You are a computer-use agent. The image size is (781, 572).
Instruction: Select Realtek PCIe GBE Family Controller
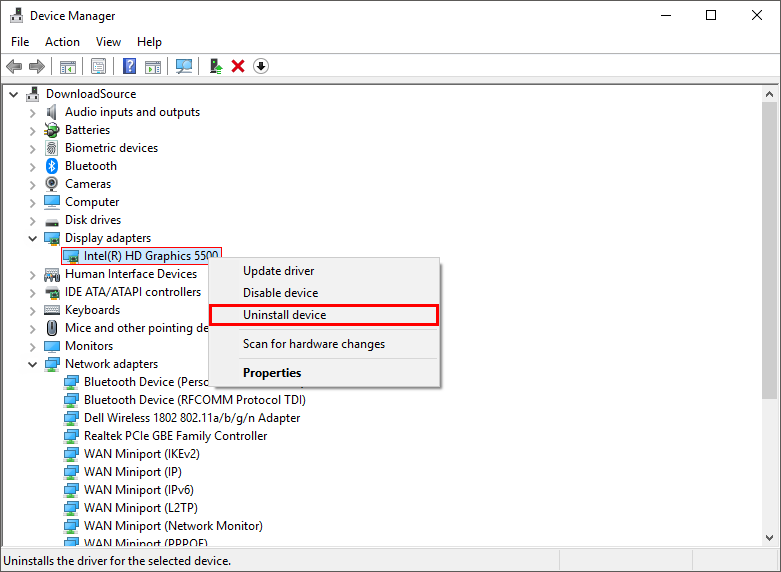tap(175, 436)
